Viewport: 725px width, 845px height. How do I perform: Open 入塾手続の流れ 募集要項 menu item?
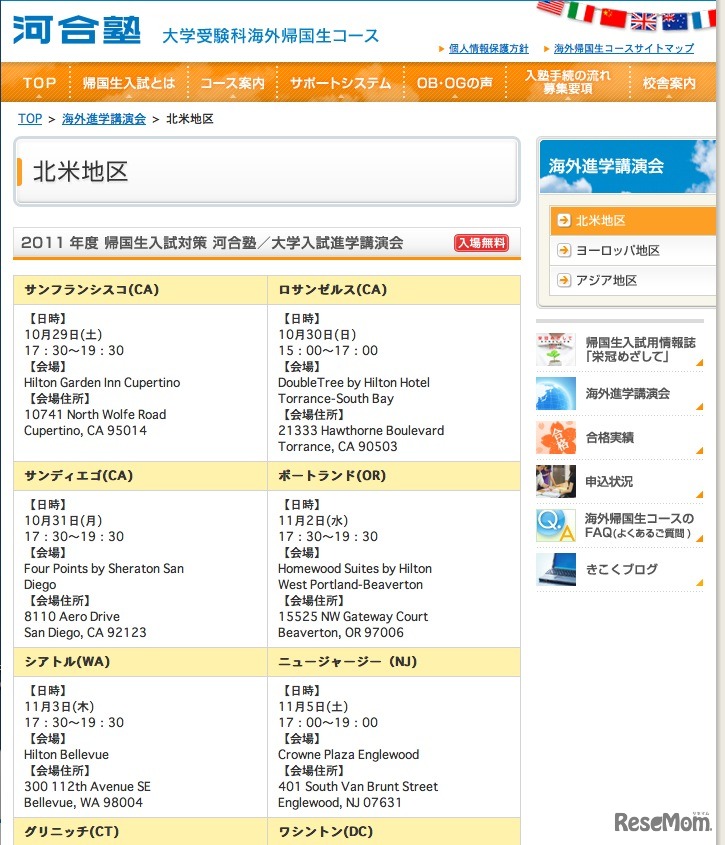tap(568, 82)
